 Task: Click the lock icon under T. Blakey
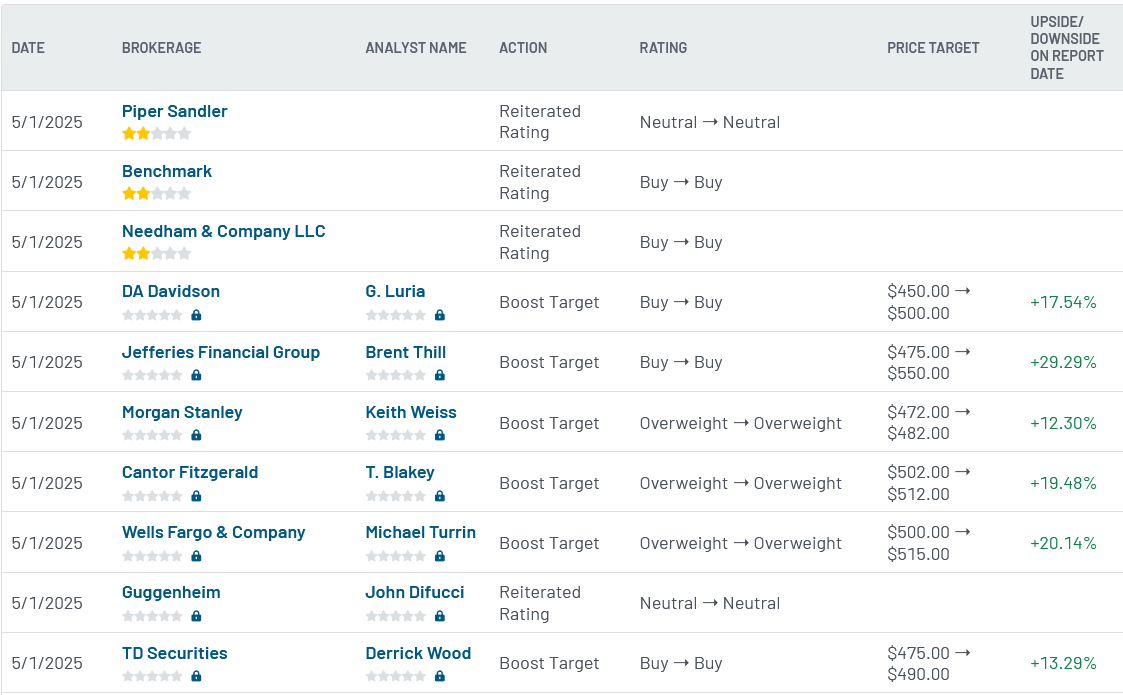(x=440, y=496)
